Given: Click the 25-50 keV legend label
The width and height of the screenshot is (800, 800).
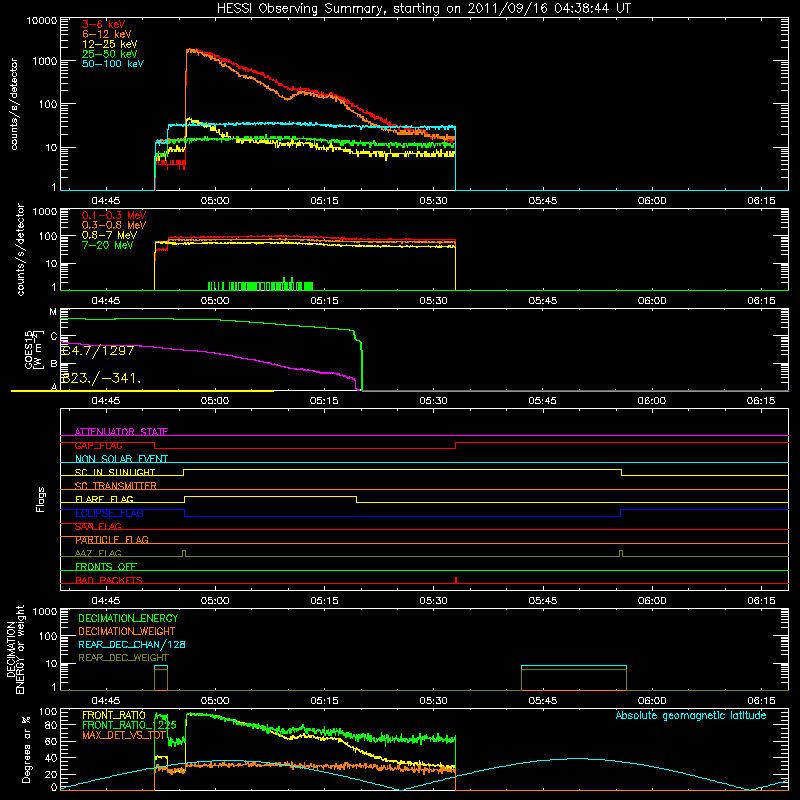Looking at the screenshot, I should pos(110,54).
